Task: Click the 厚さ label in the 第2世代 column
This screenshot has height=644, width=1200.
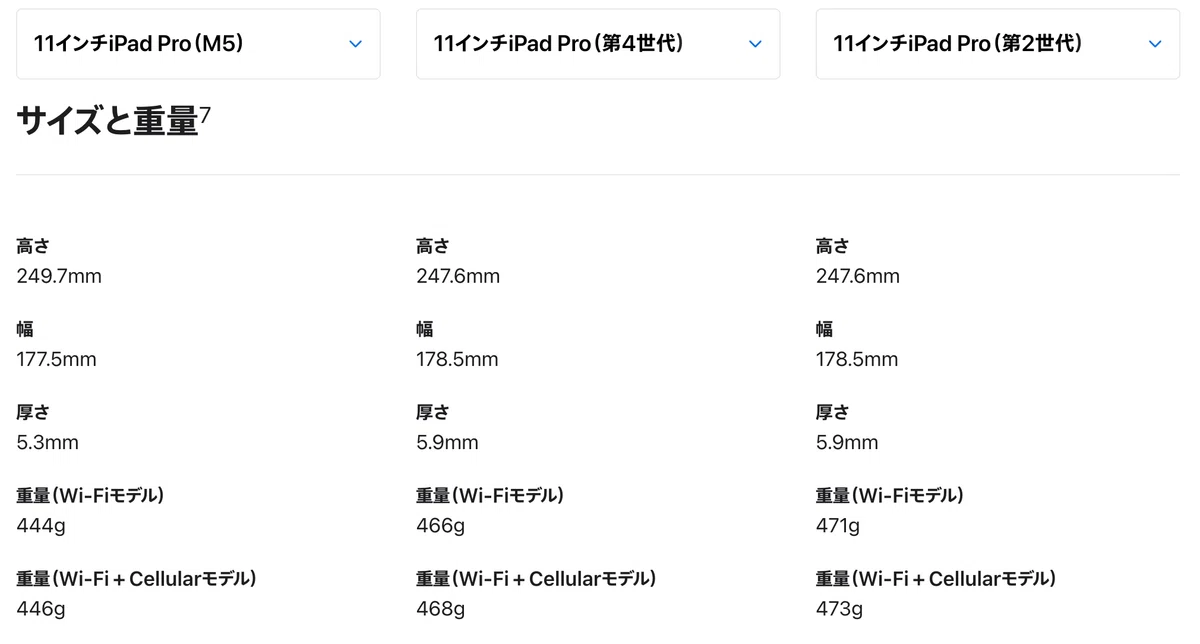Action: tap(833, 412)
